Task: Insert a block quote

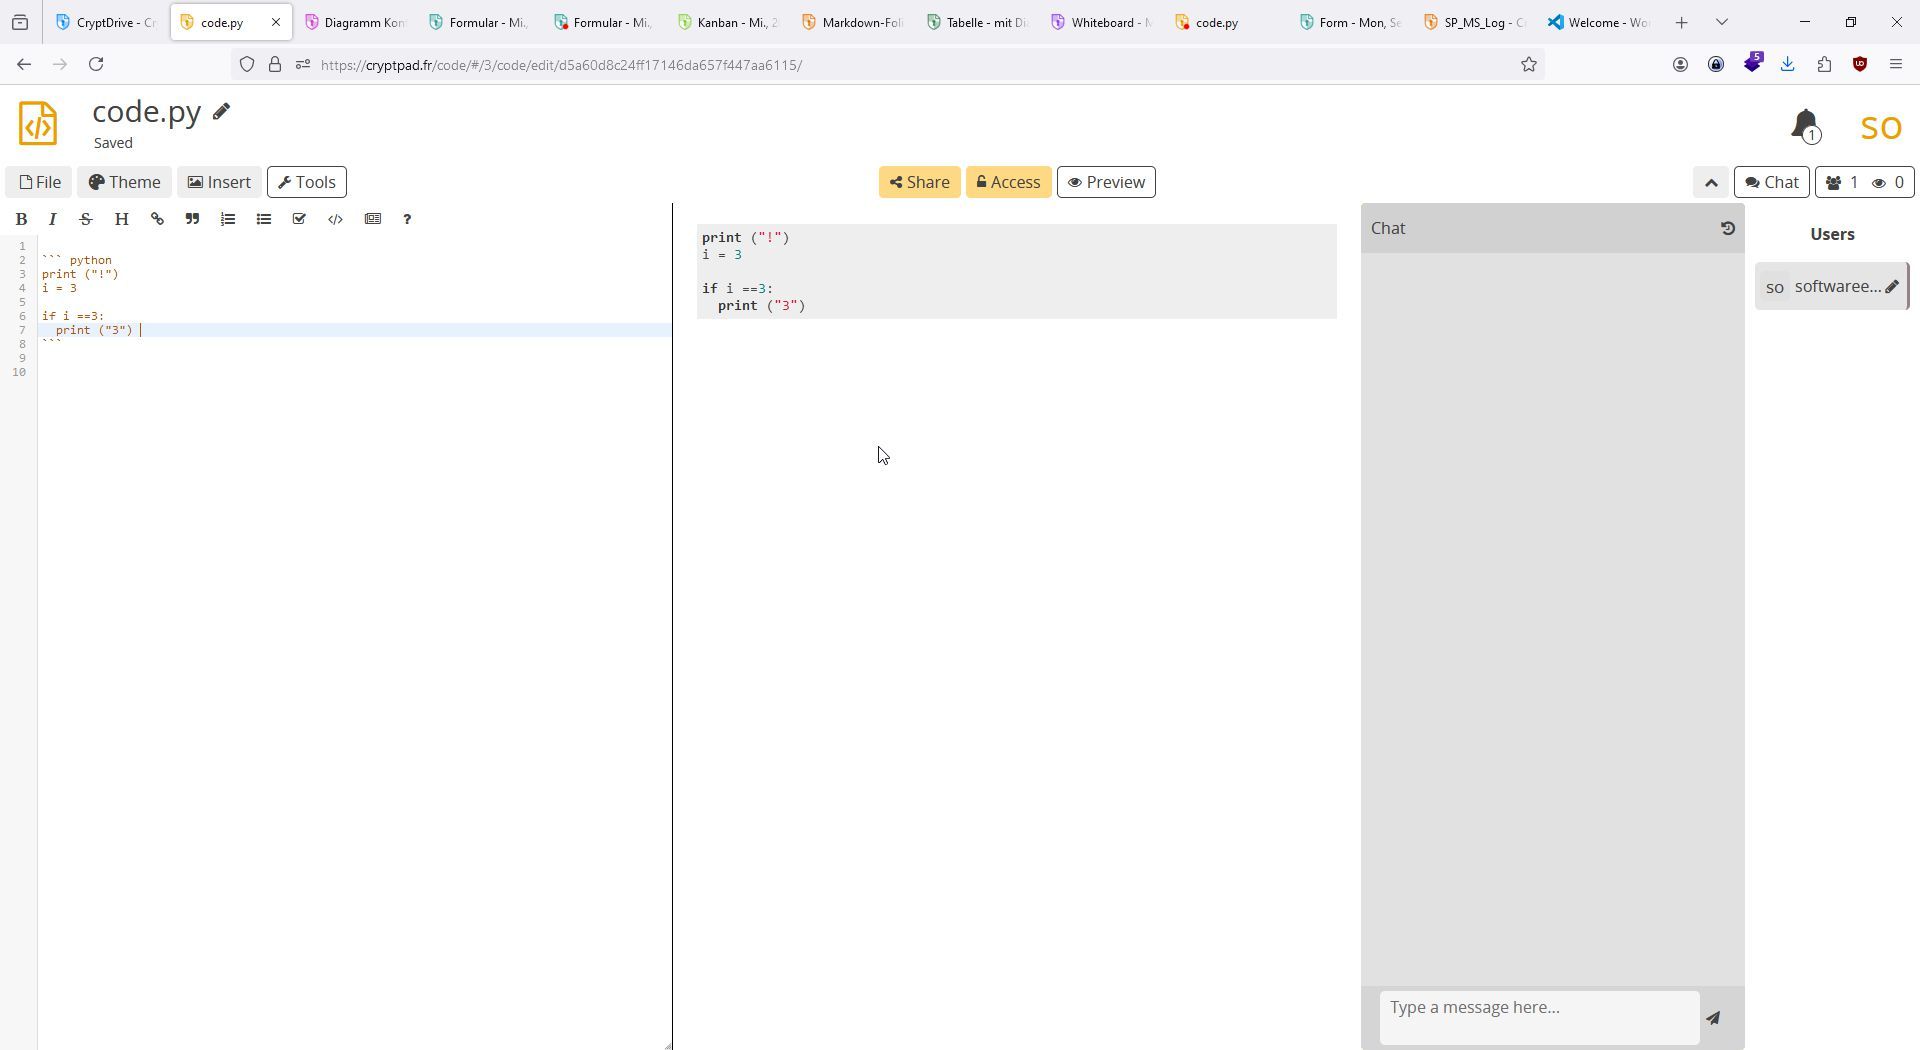Action: (x=192, y=219)
